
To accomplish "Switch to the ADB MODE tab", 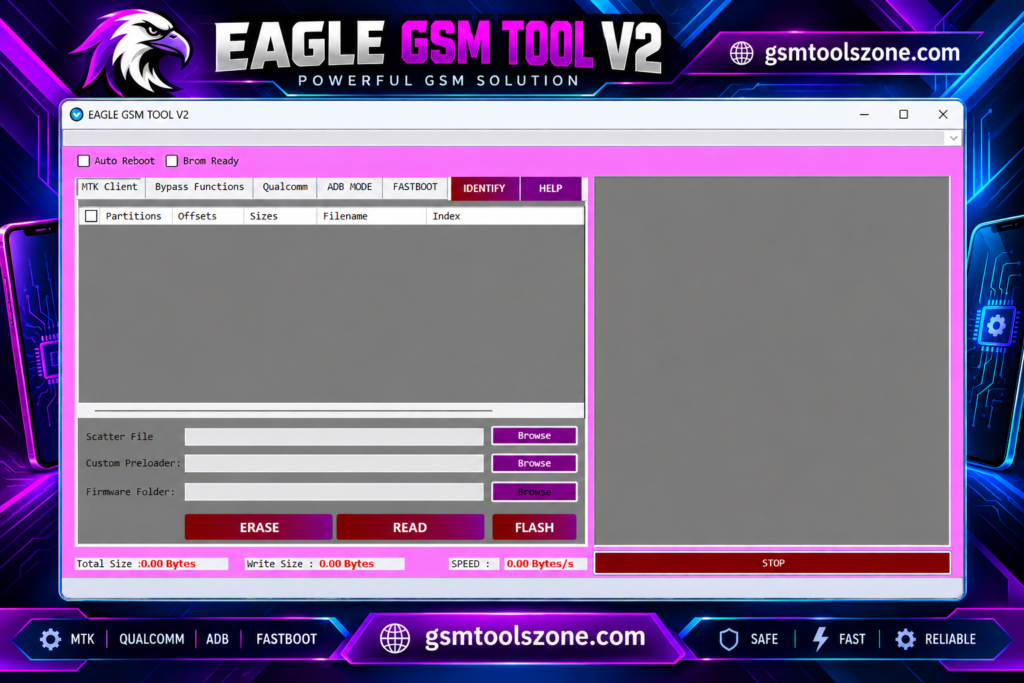I will pyautogui.click(x=349, y=187).
